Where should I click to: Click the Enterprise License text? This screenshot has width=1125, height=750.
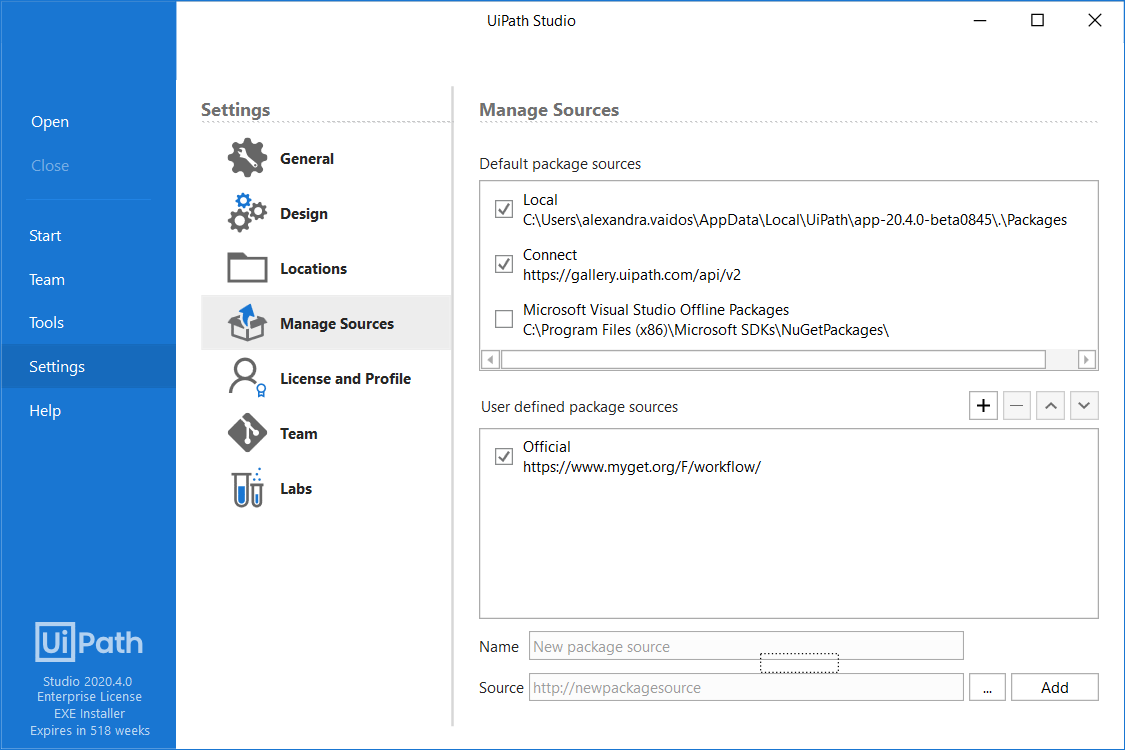pyautogui.click(x=89, y=697)
